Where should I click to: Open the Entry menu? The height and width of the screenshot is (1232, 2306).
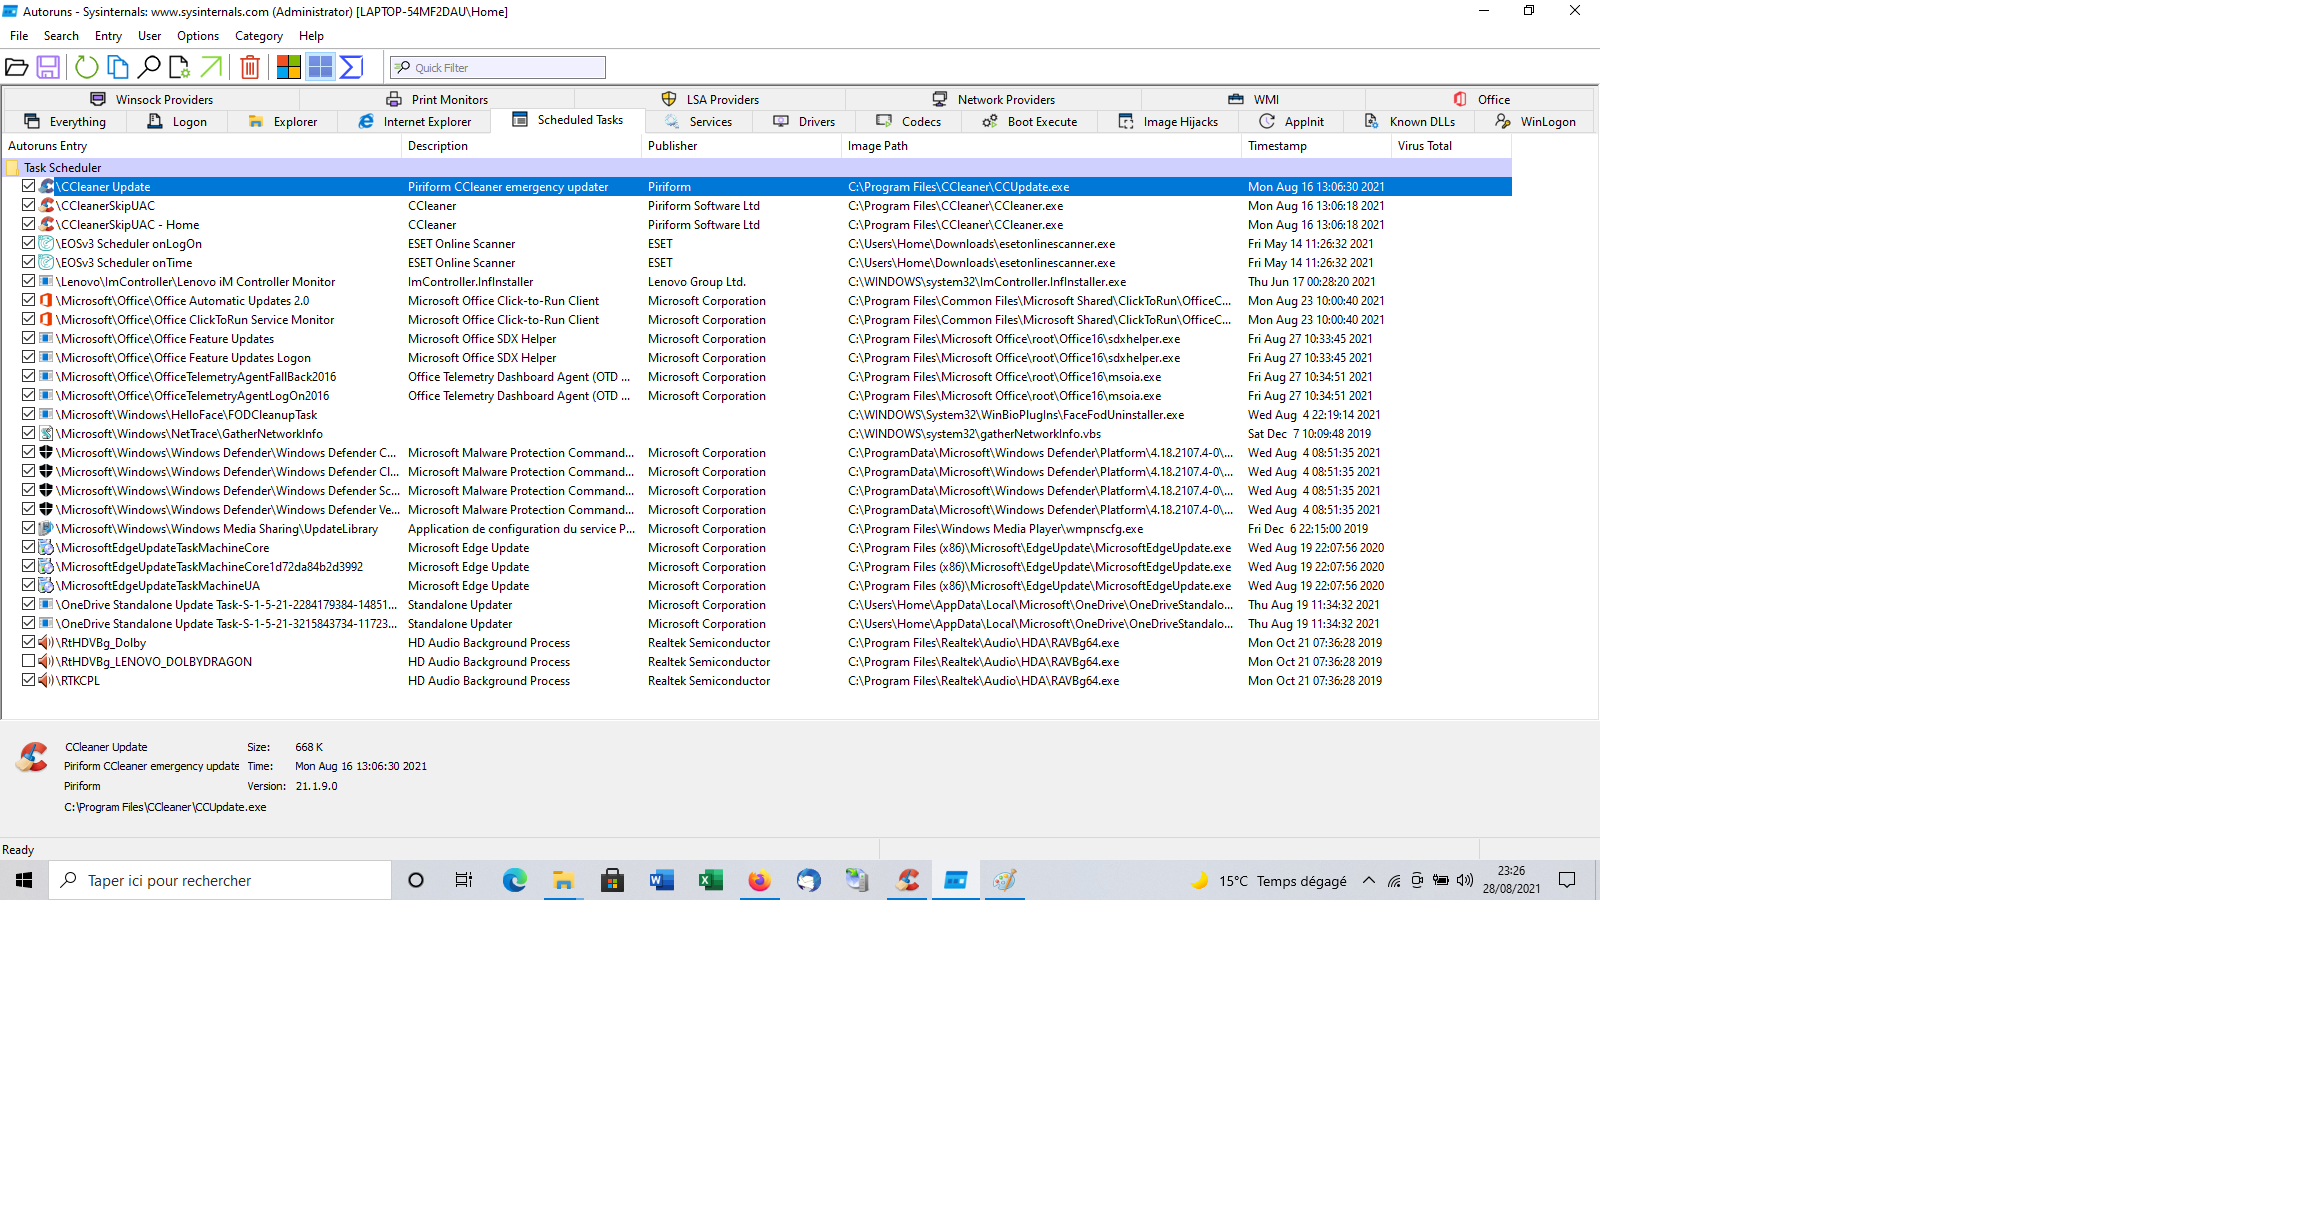tap(108, 35)
